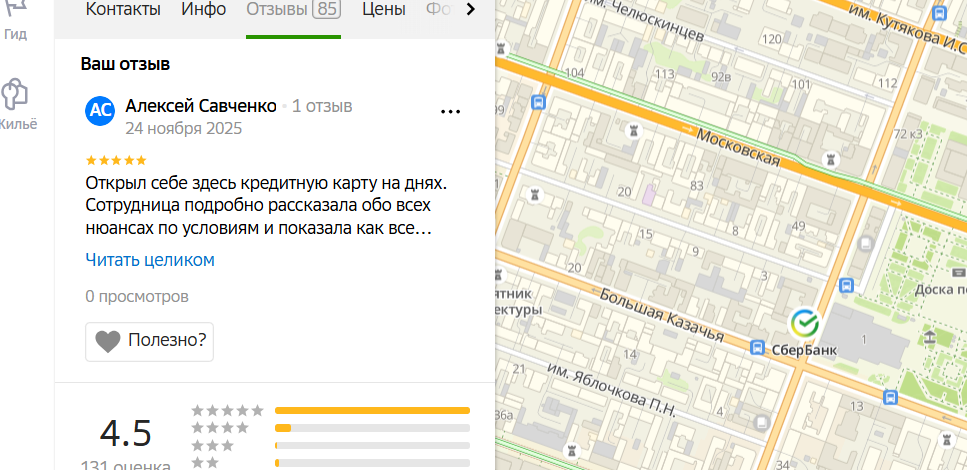Click the five-star rating of the review

tap(116, 161)
